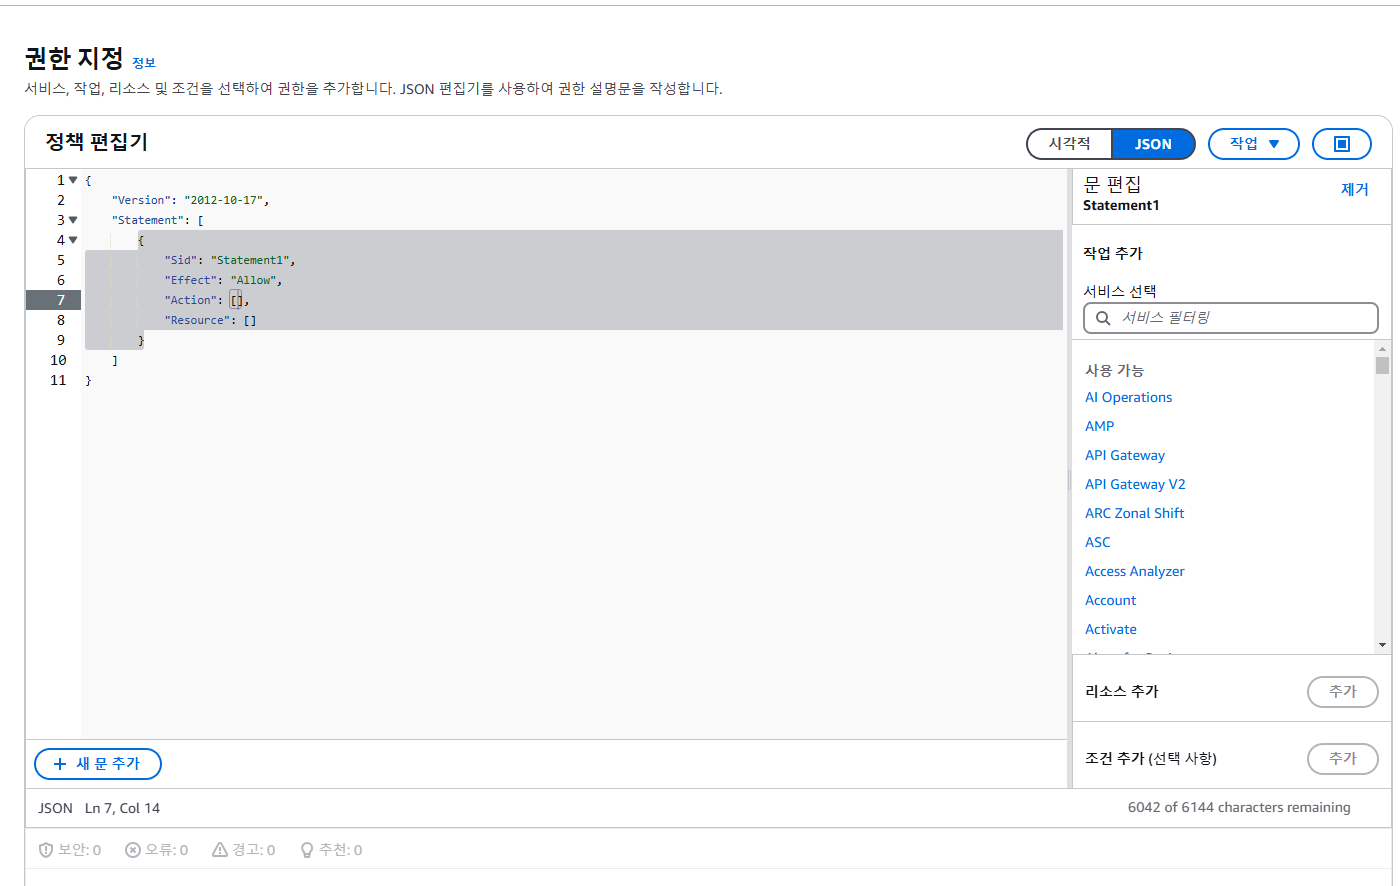Viewport: 1400px width, 886px height.
Task: Click the "Sid": "Statement1" line
Action: point(229,260)
